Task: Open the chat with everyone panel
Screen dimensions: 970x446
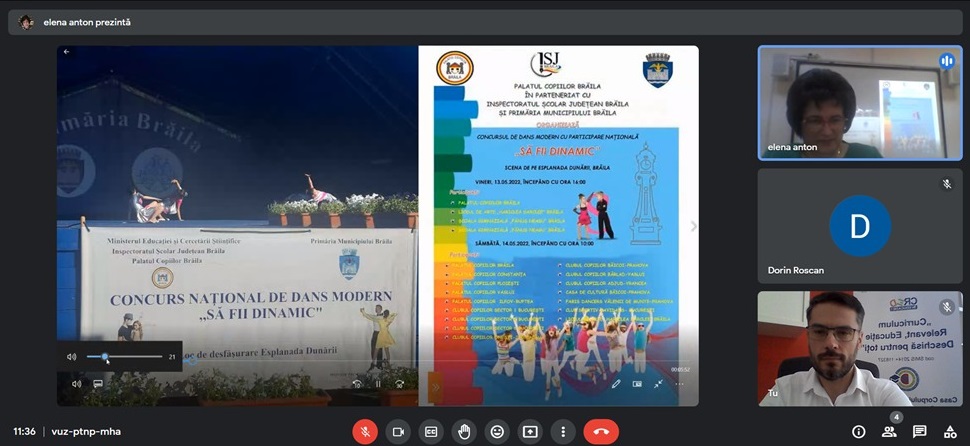Action: coord(919,431)
